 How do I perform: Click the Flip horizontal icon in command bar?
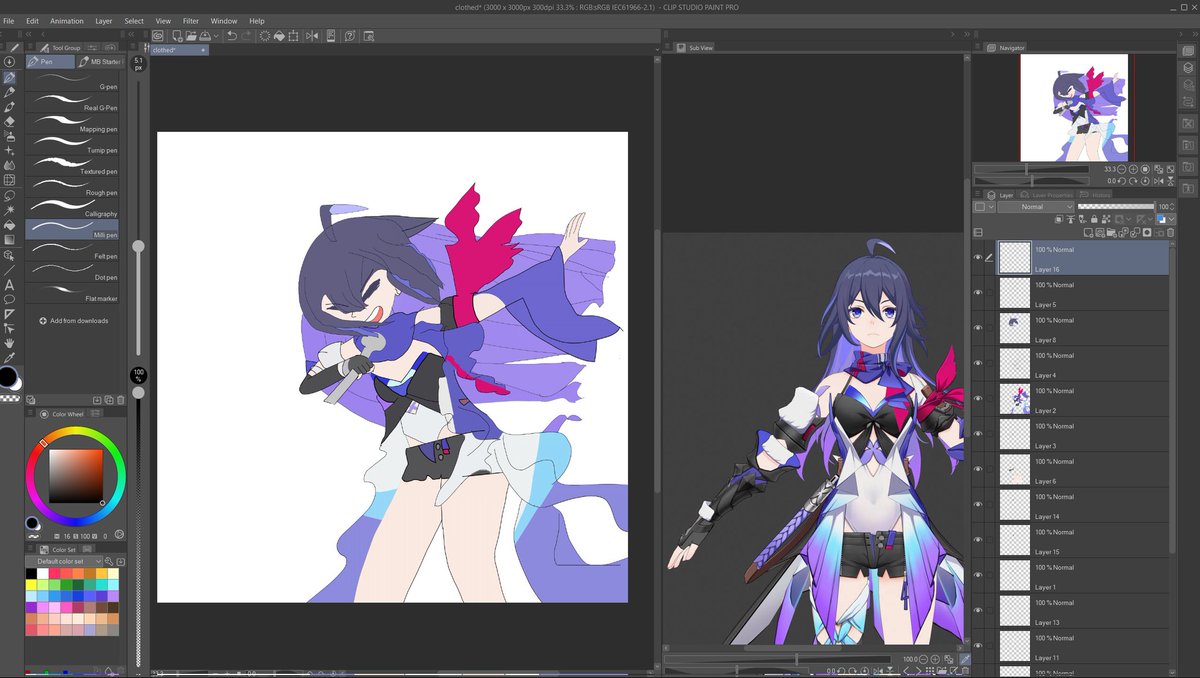(x=314, y=35)
